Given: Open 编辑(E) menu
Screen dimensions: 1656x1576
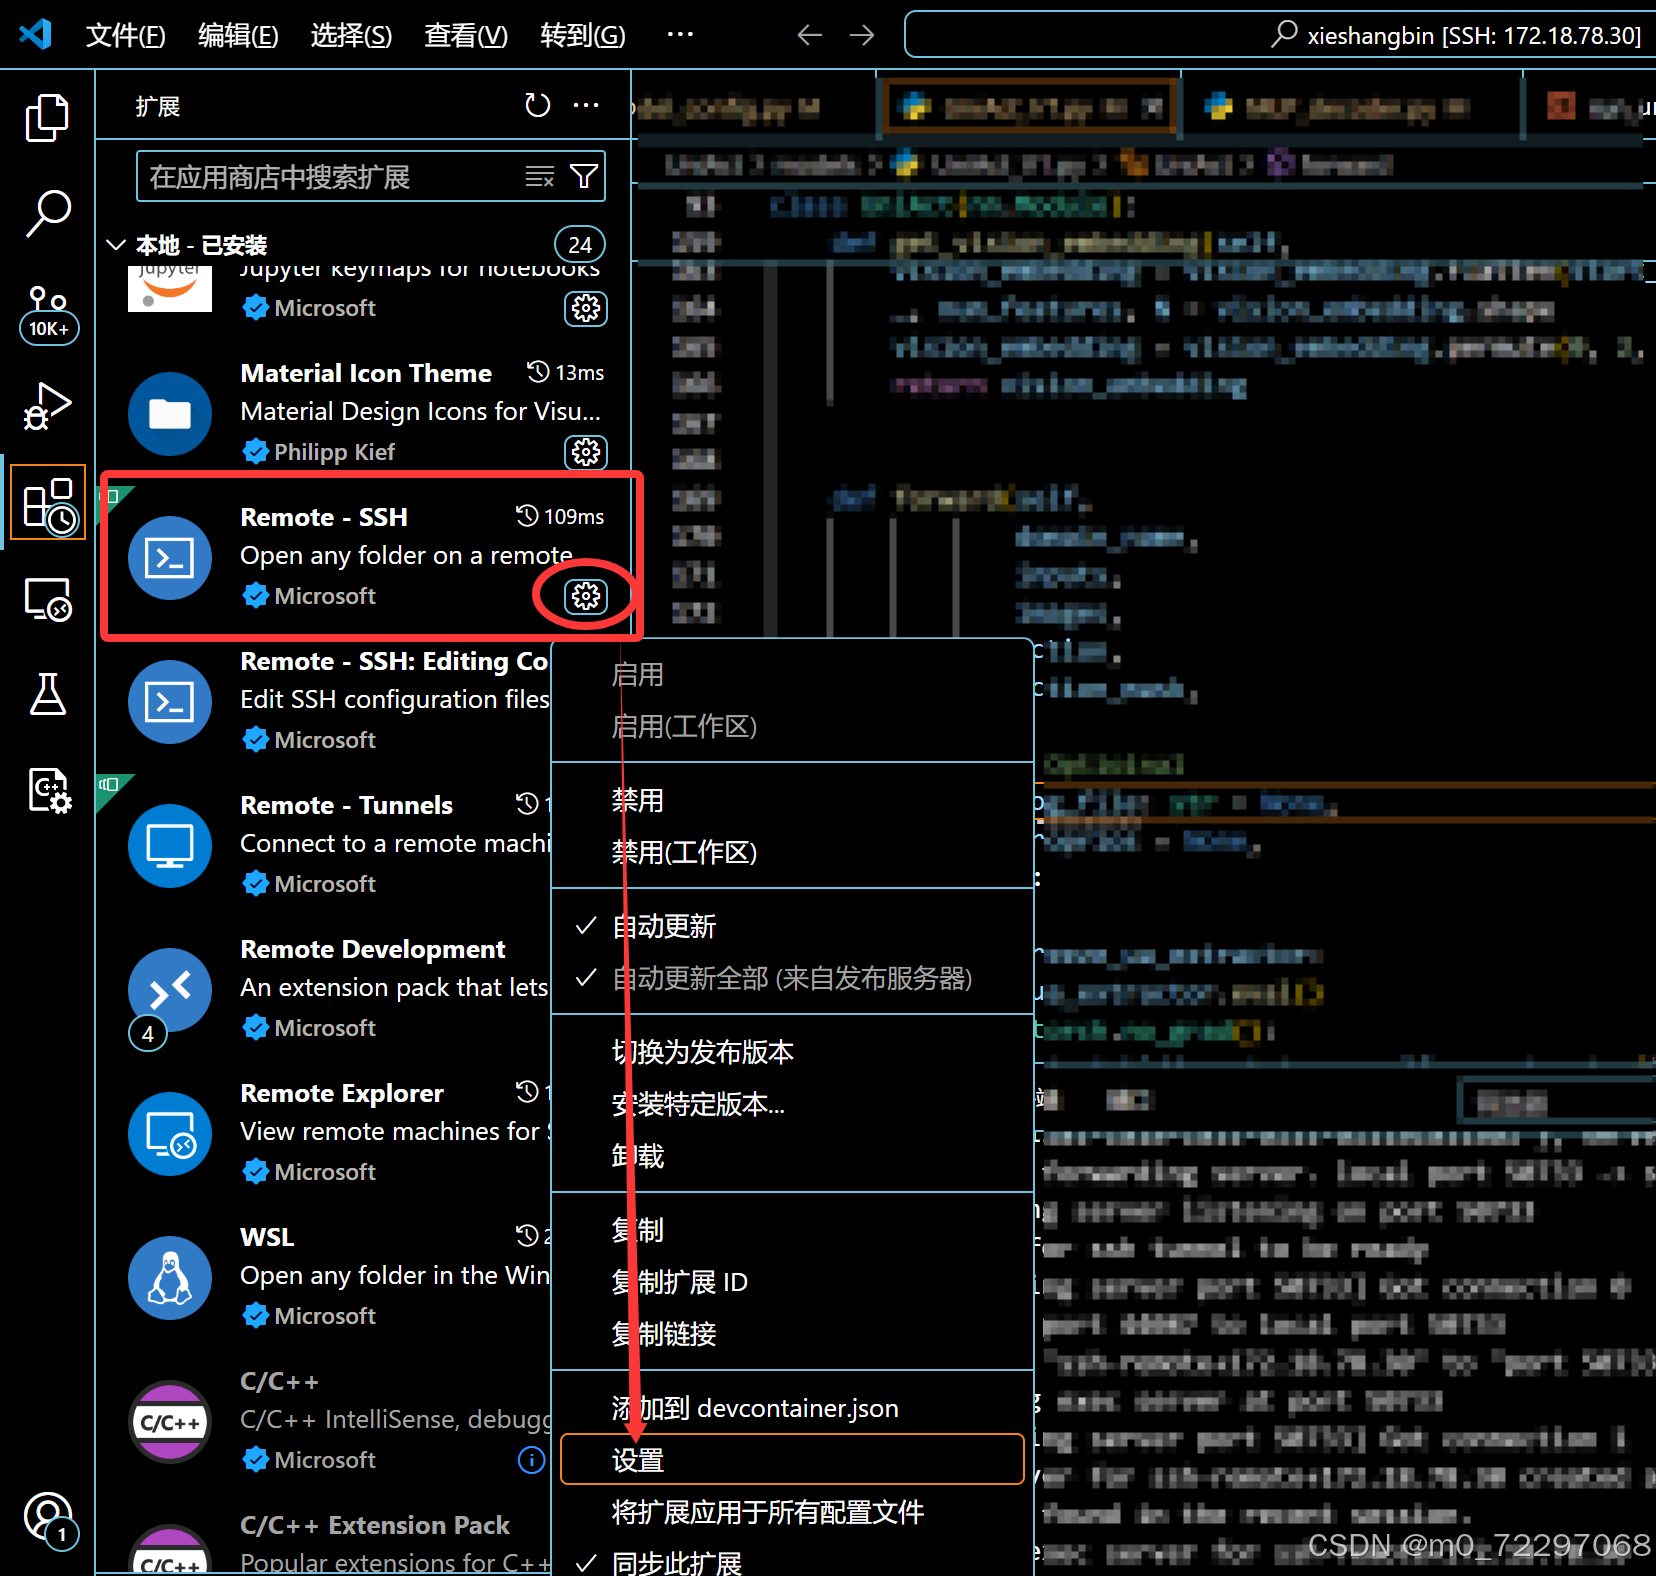Looking at the screenshot, I should click(238, 35).
